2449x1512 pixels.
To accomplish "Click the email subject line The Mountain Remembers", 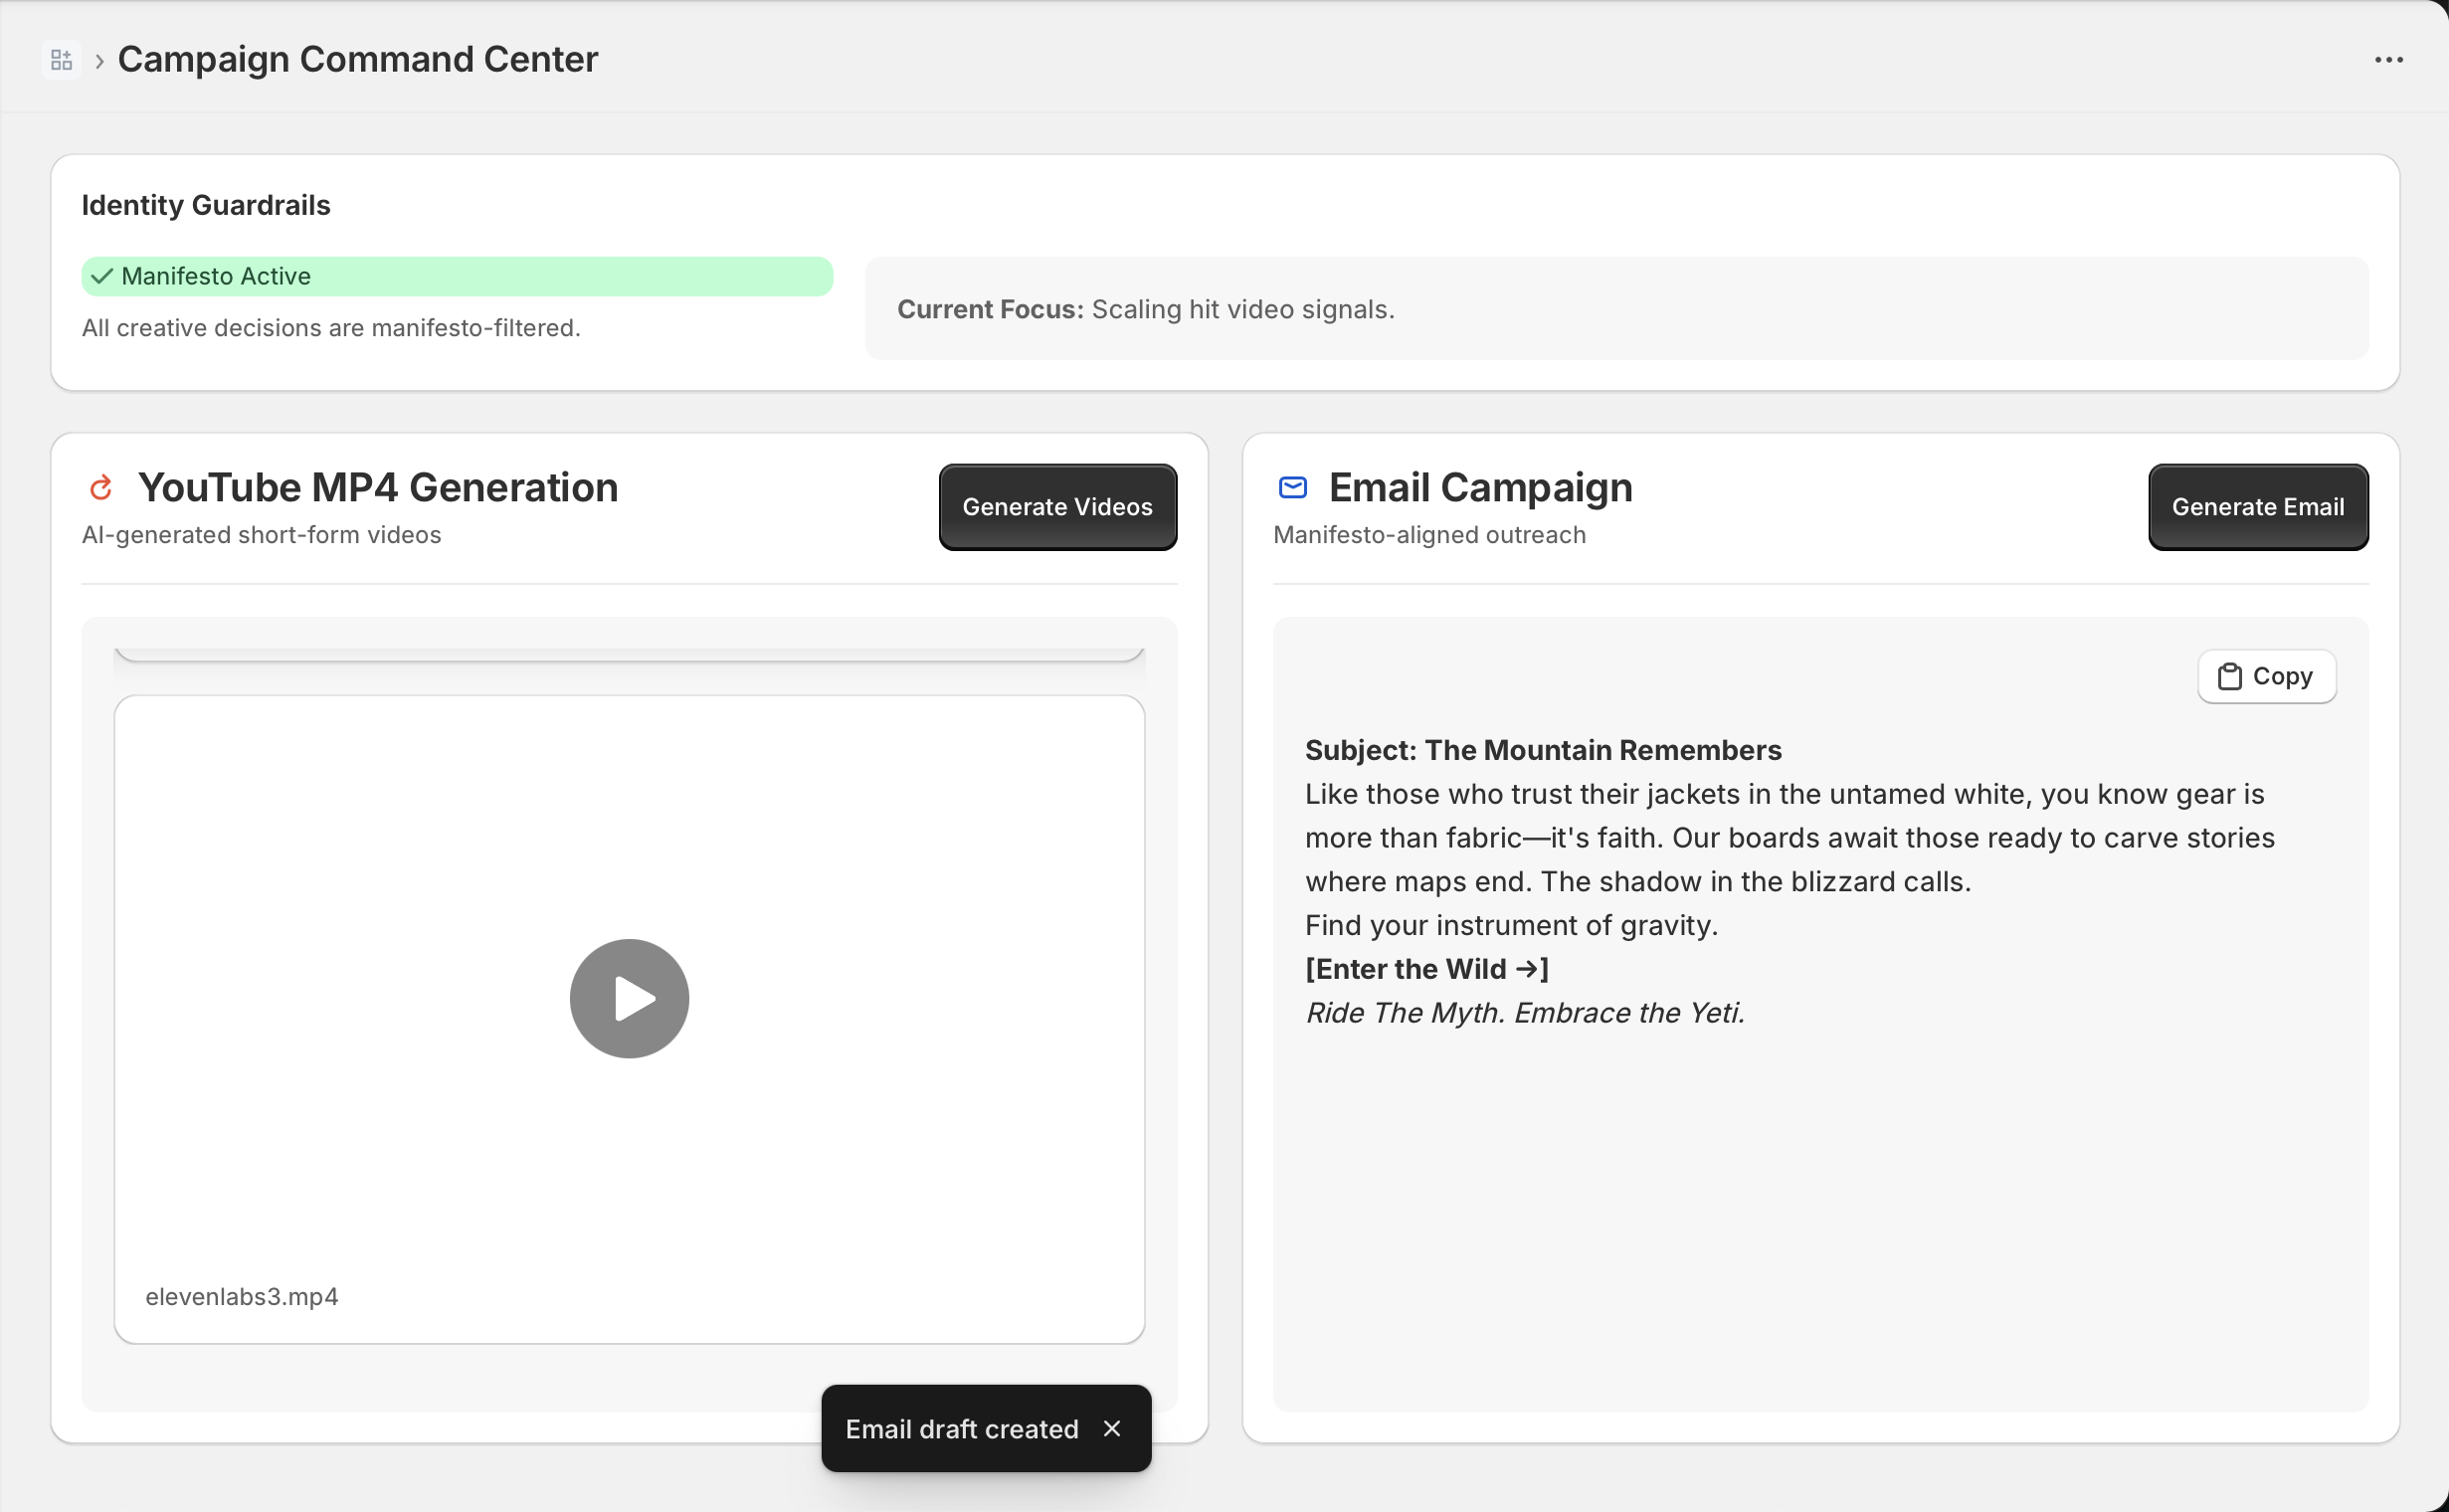I will (1543, 750).
